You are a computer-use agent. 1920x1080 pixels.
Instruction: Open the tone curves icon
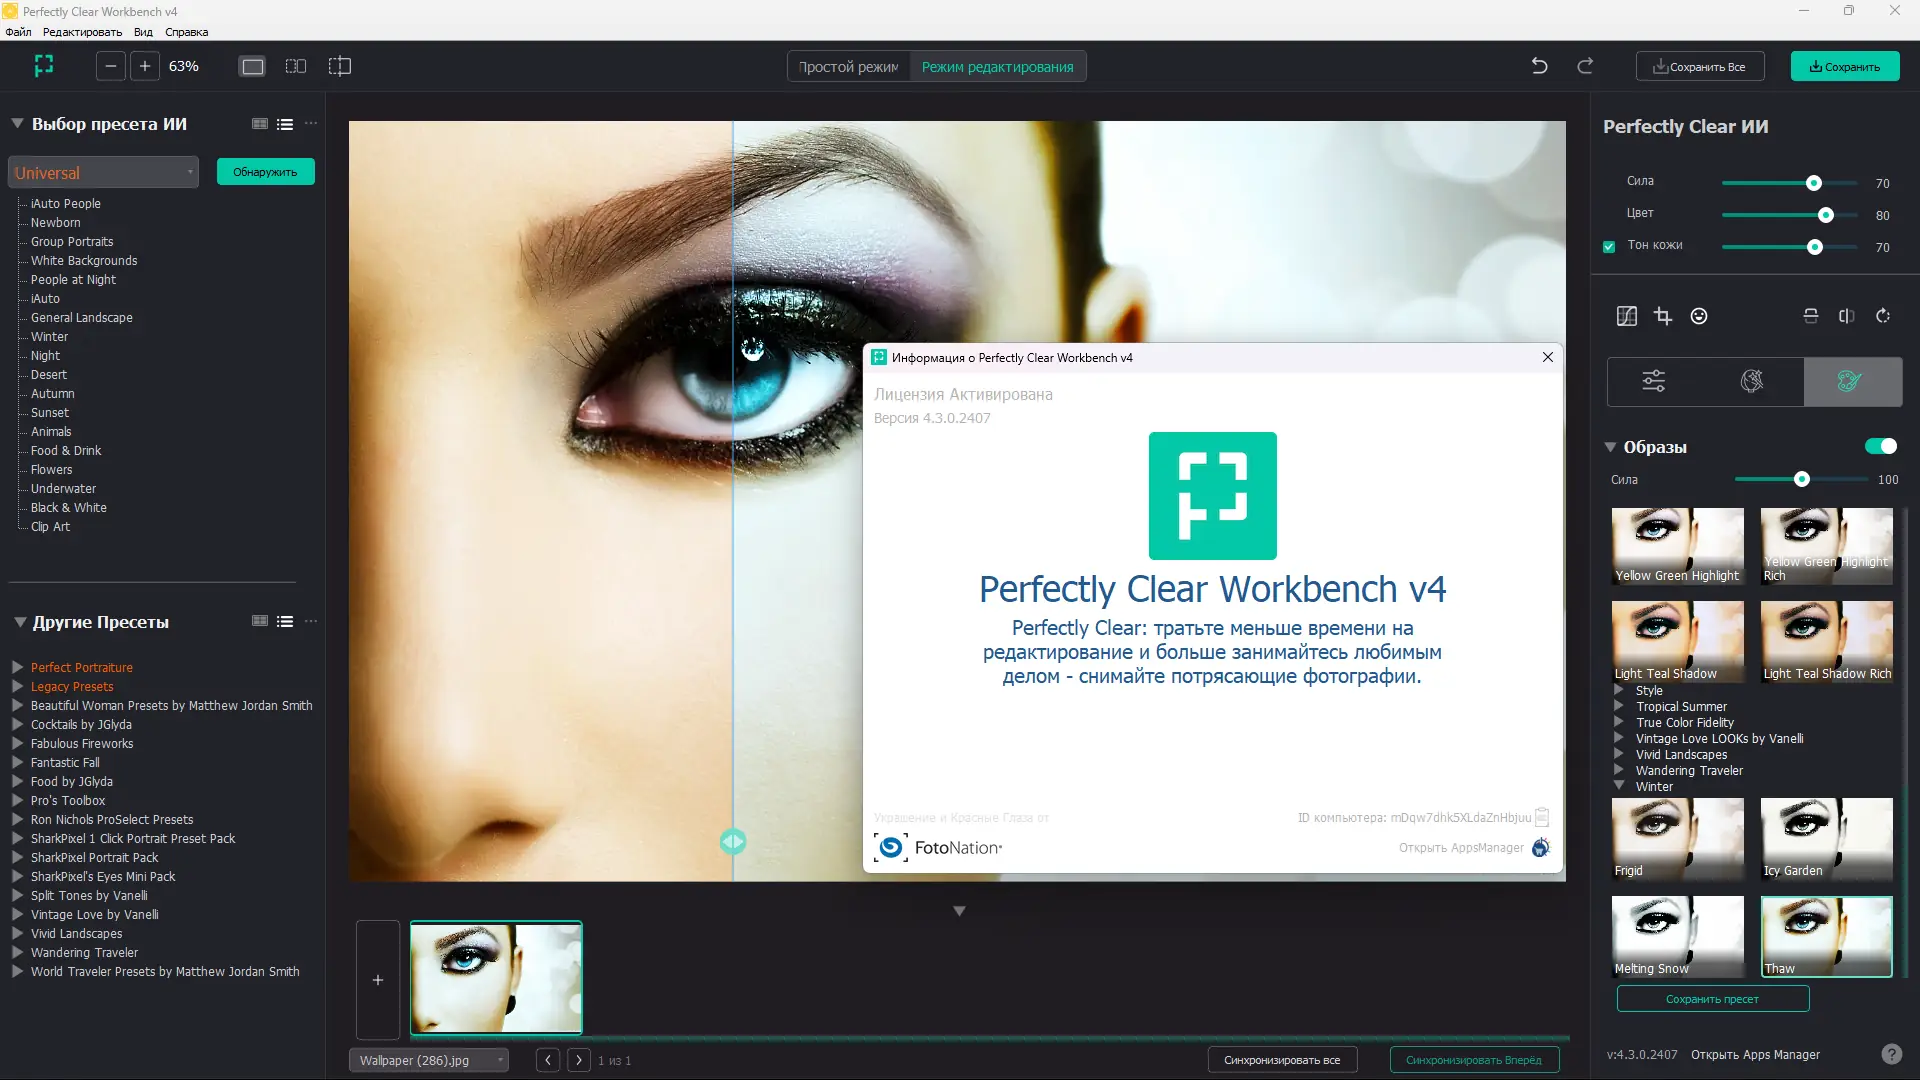tap(1627, 315)
